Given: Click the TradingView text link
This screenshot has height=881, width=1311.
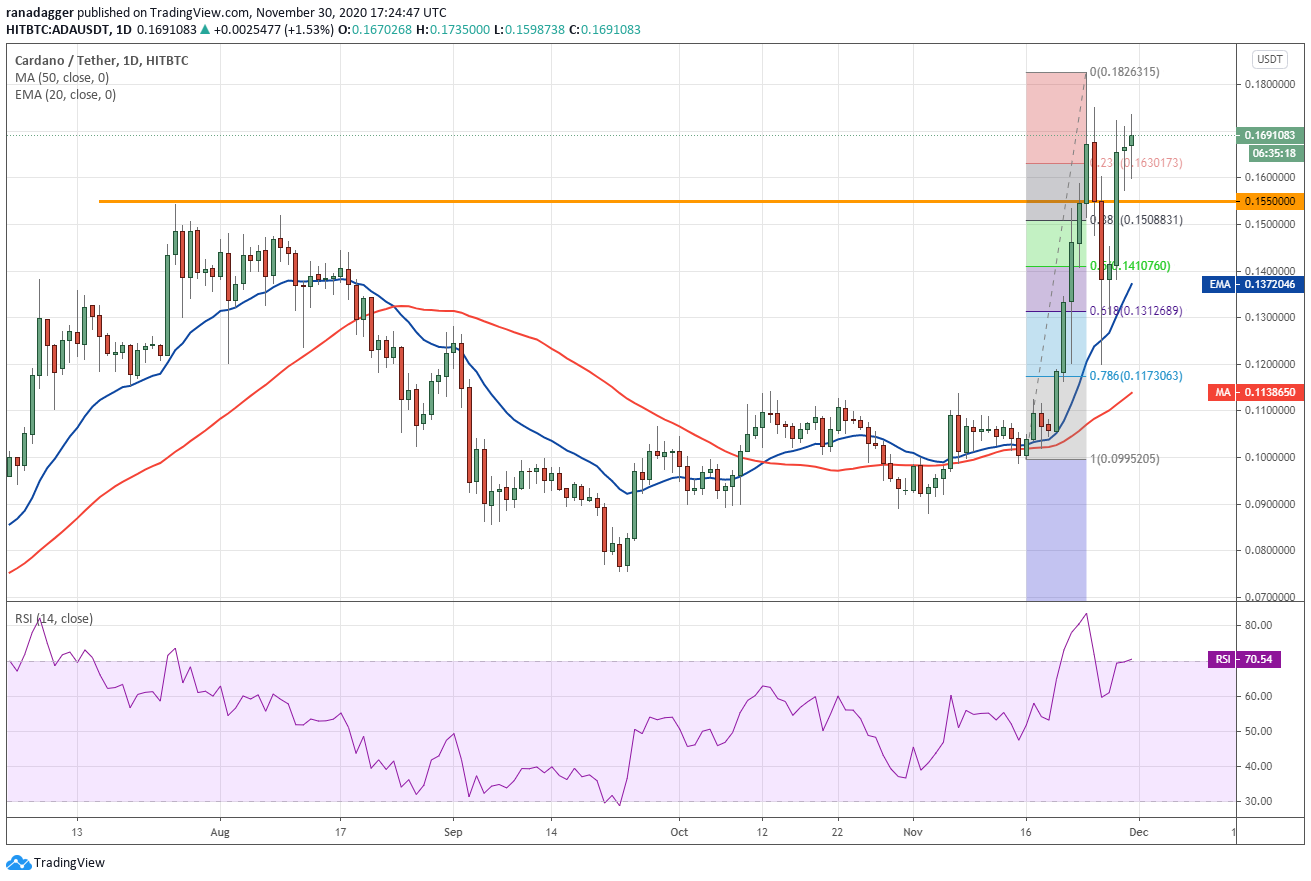Looking at the screenshot, I should pyautogui.click(x=69, y=863).
